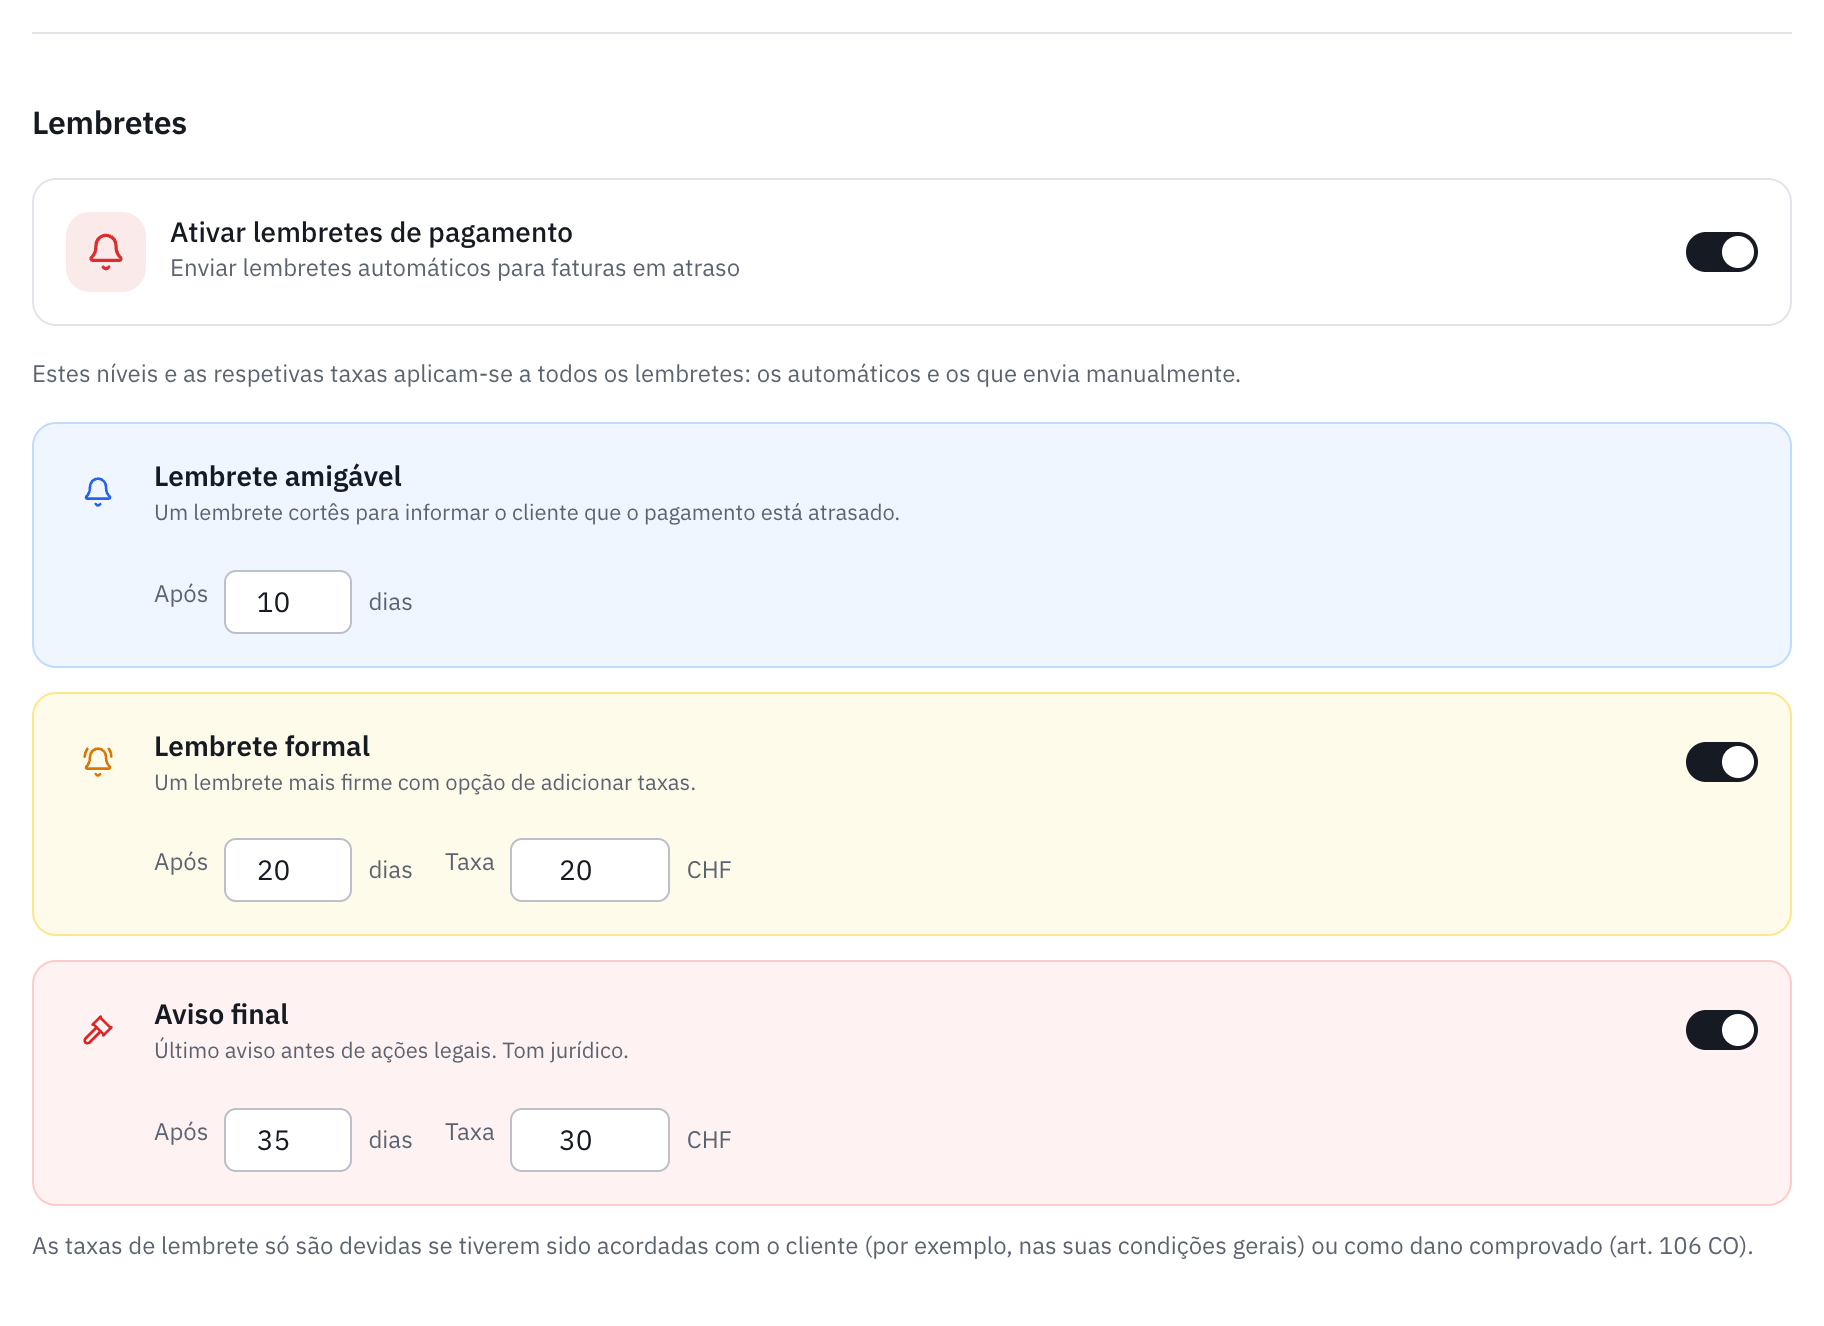Turn off the Aviso final switch
The height and width of the screenshot is (1326, 1824).
[1721, 1030]
